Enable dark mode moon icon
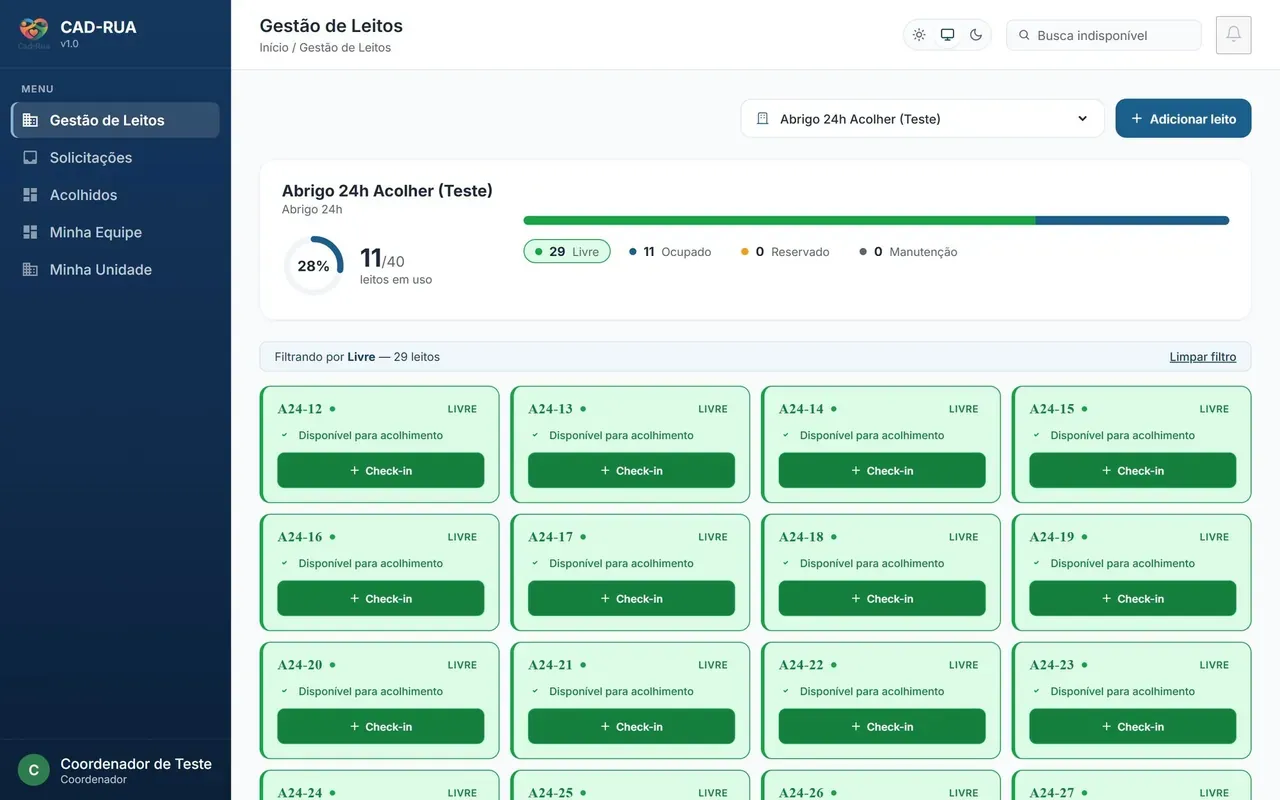 (976, 35)
